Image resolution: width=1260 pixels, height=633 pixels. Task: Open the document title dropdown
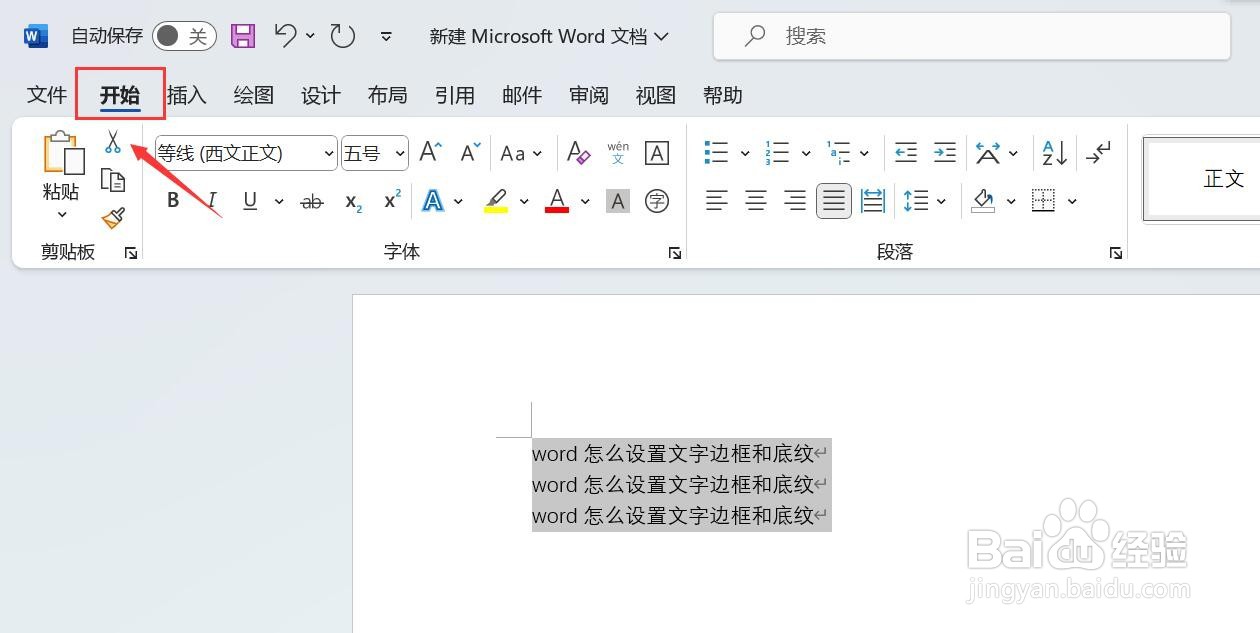[x=661, y=37]
